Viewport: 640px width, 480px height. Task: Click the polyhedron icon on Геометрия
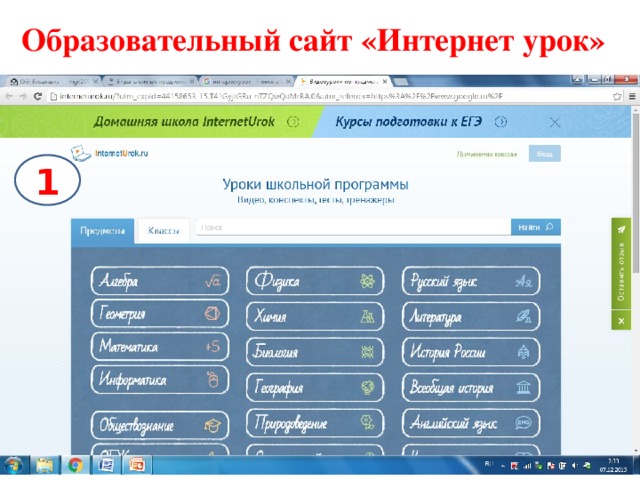pos(212,313)
